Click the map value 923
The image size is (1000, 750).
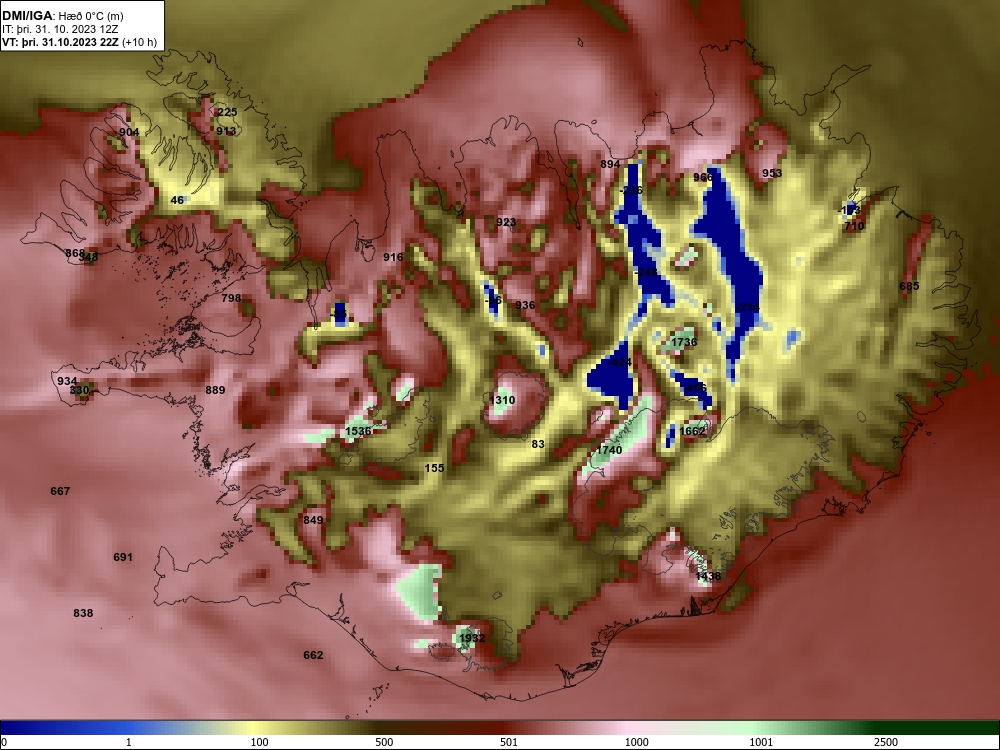506,222
